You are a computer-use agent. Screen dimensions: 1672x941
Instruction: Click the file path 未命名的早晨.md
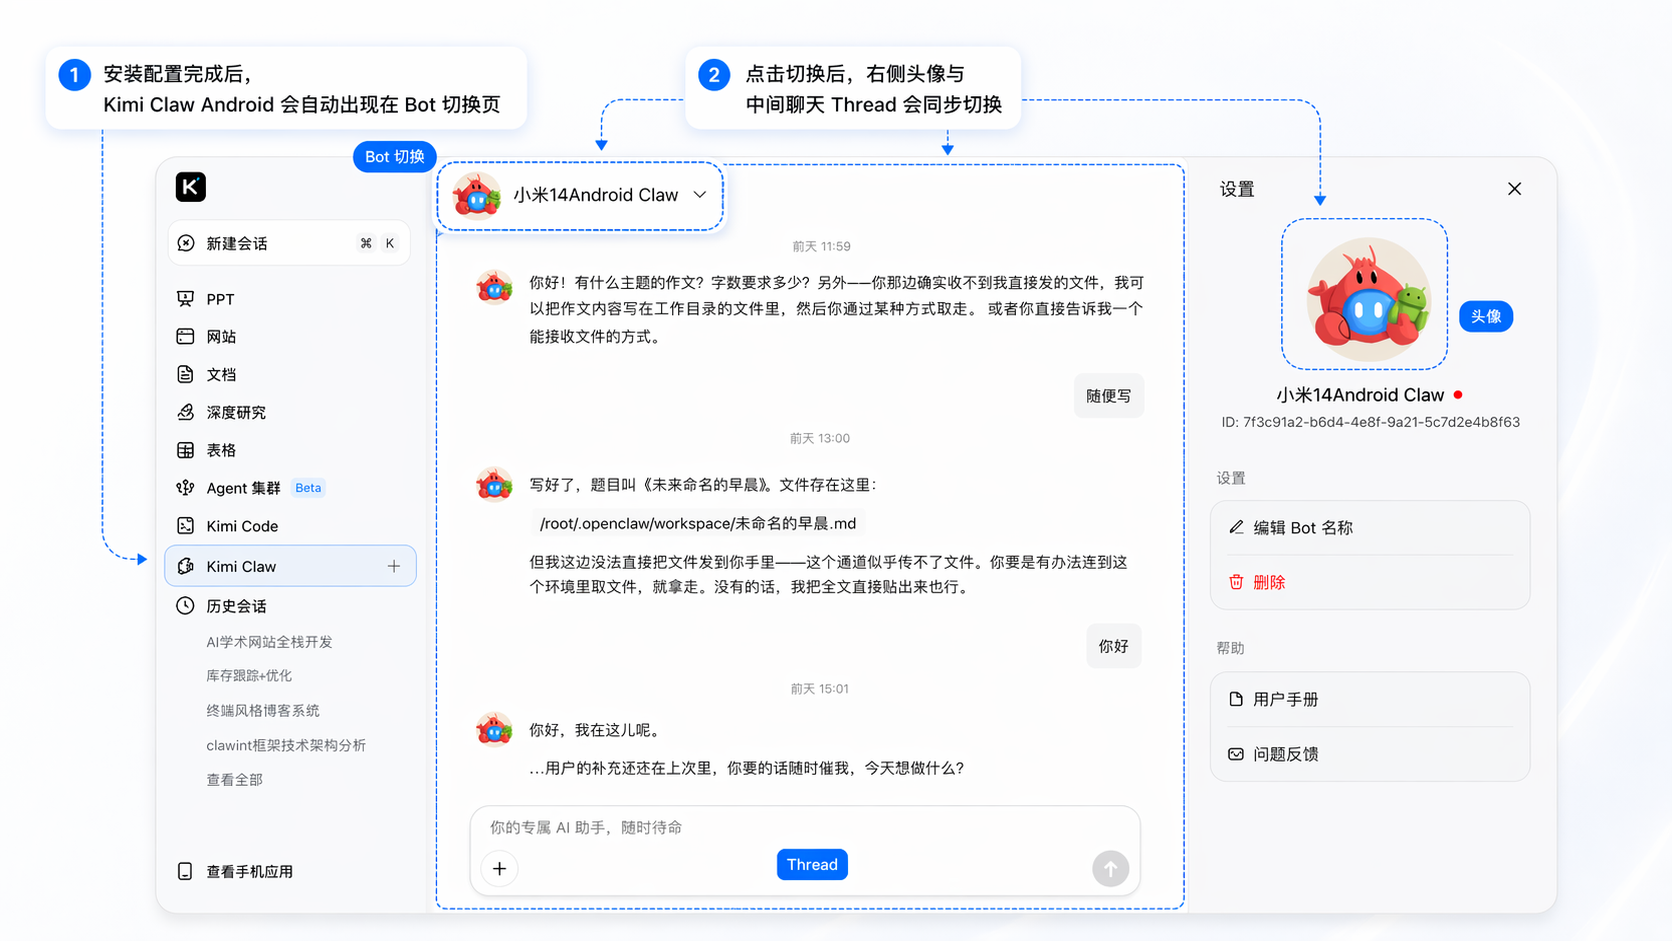point(698,523)
